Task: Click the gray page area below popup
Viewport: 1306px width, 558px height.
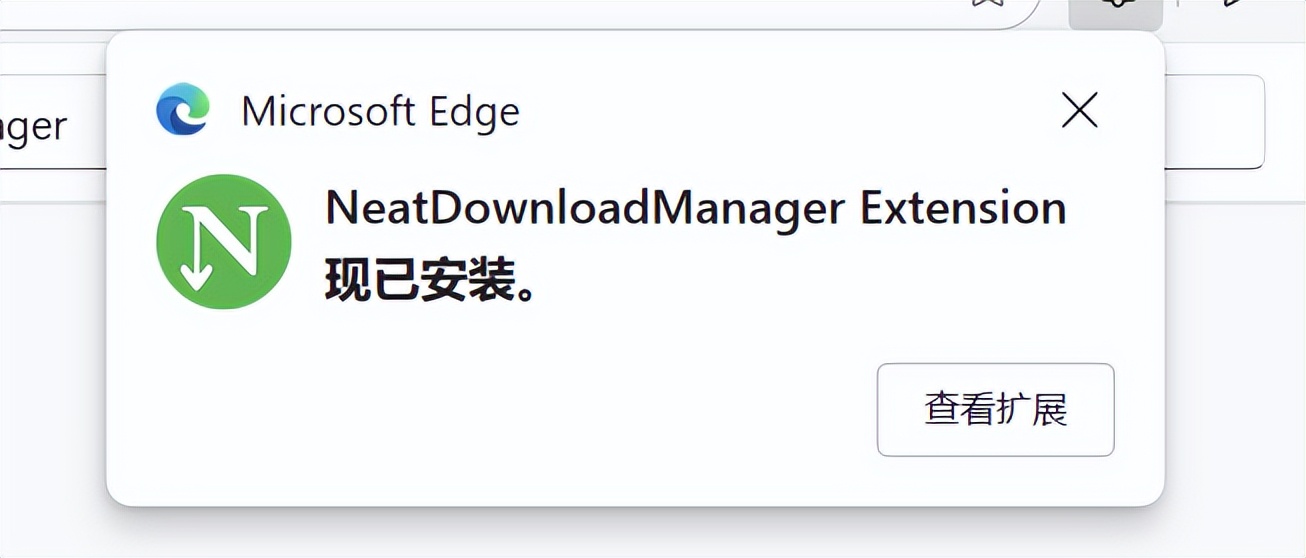Action: 650,532
